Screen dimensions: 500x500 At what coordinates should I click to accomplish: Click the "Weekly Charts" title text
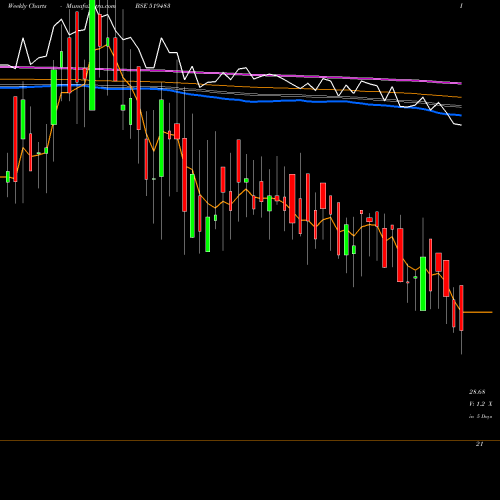(27, 6)
